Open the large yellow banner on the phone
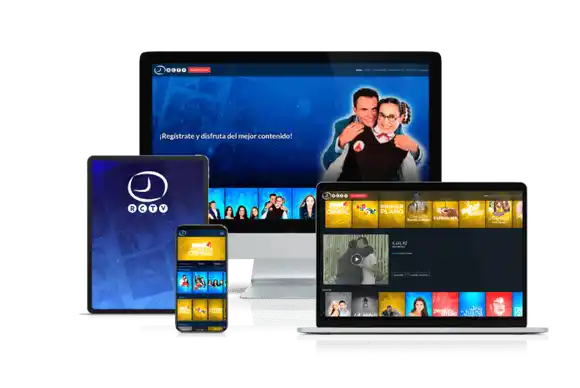Screen dimensions: 580x388 click(202, 249)
